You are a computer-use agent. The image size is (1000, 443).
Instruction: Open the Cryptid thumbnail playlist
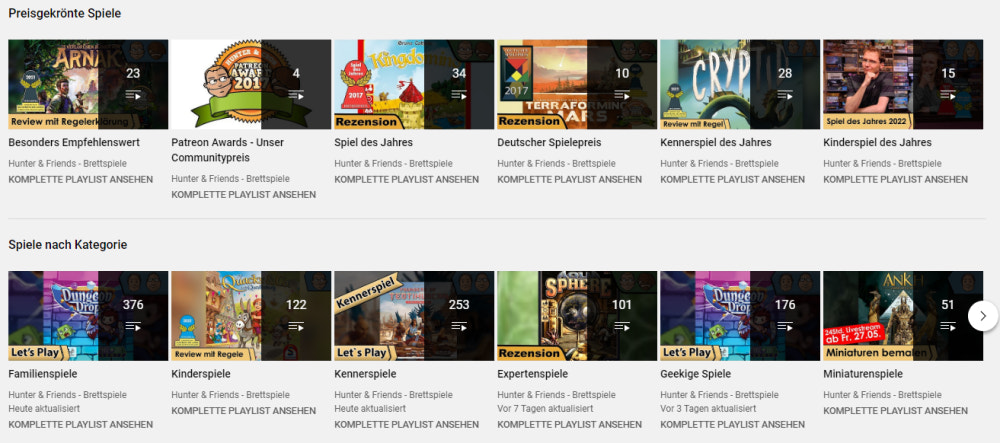tap(740, 84)
